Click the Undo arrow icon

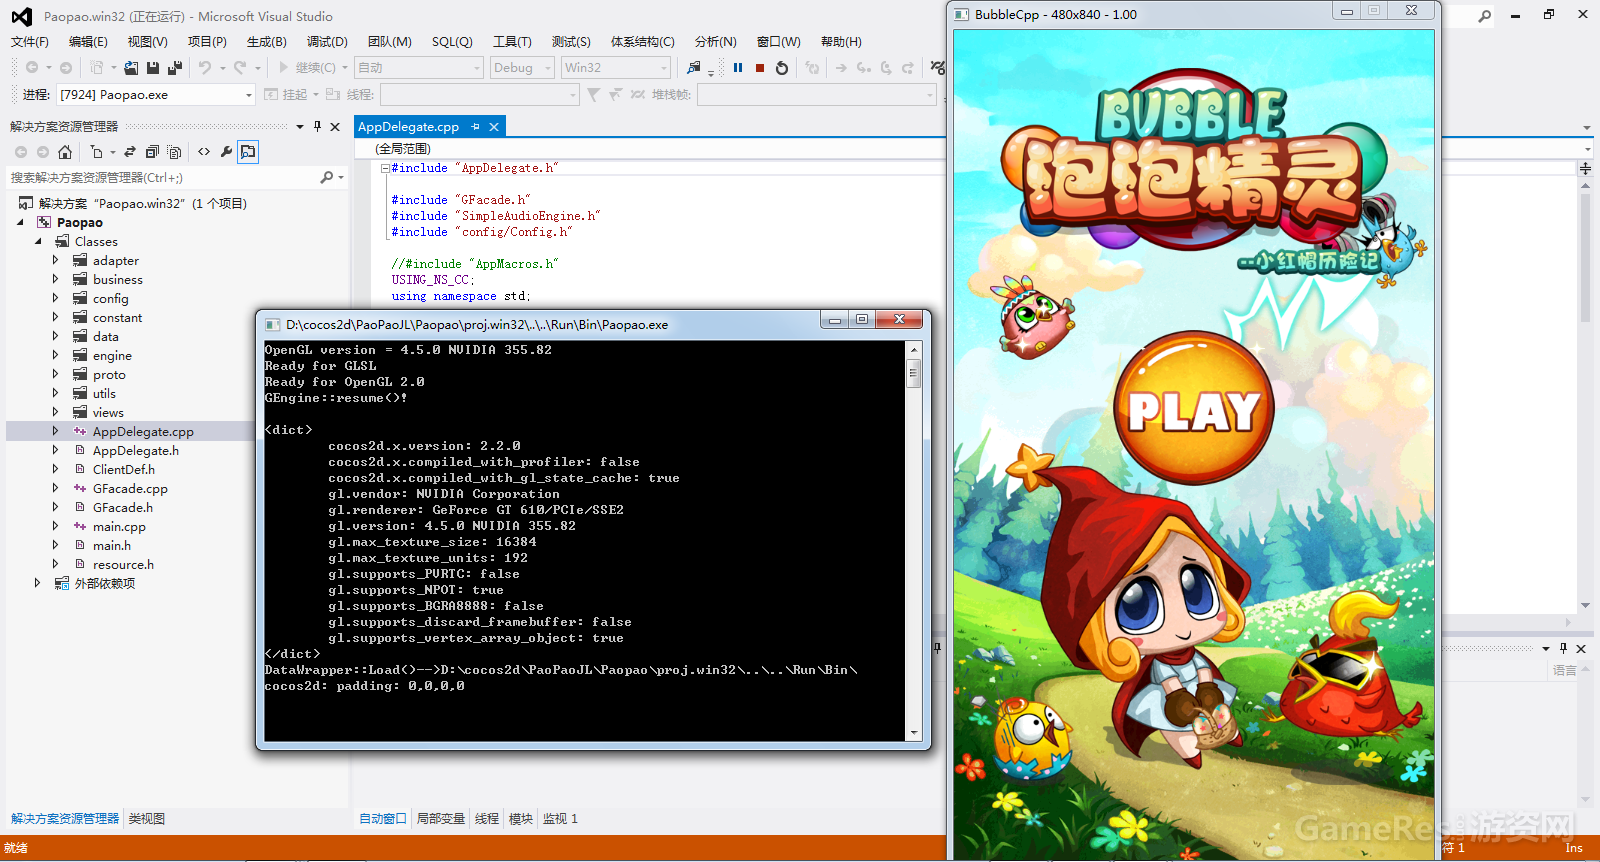click(x=204, y=67)
